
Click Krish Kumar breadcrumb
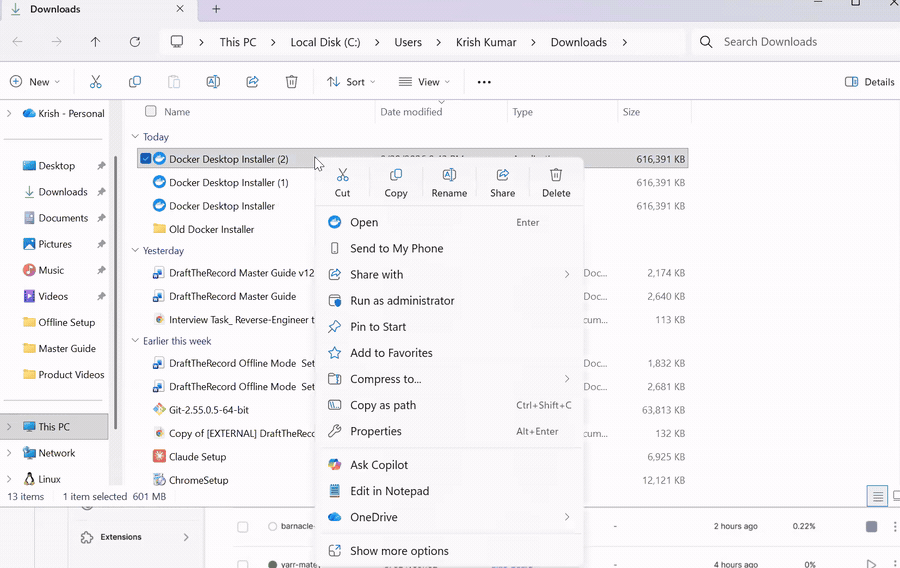point(486,42)
